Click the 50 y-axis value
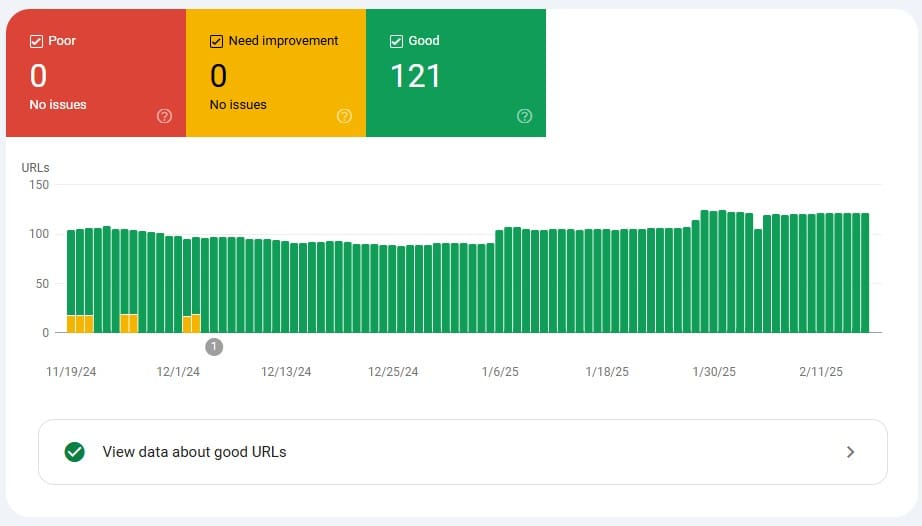The width and height of the screenshot is (922, 526). coord(42,283)
